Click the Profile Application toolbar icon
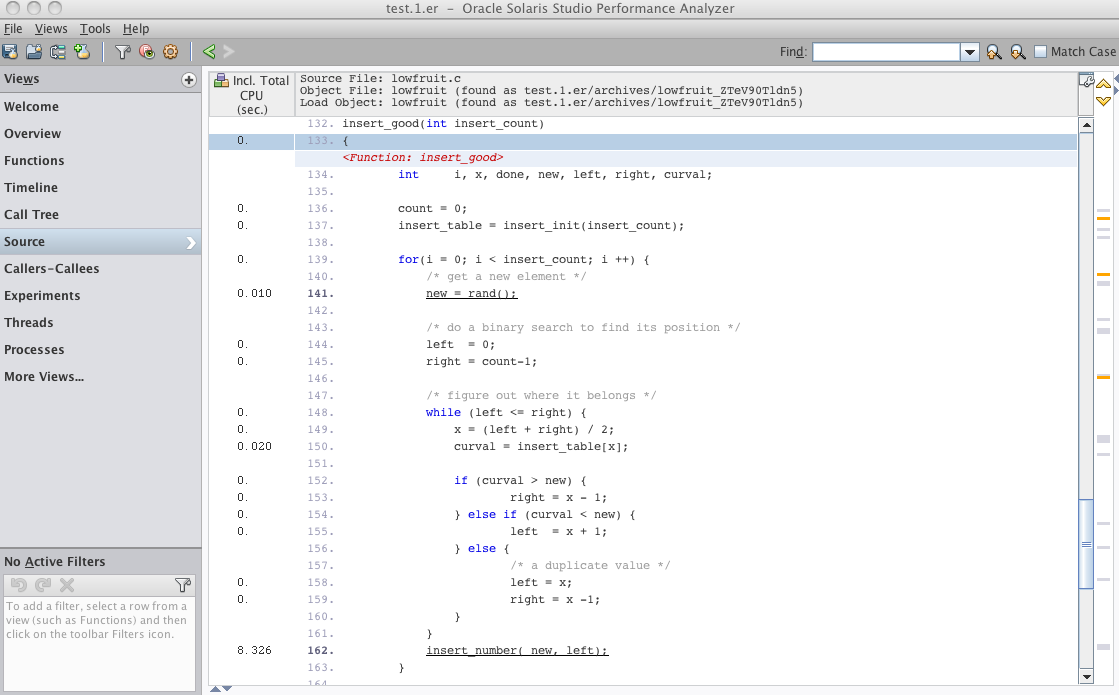1119x695 pixels. tap(10, 51)
